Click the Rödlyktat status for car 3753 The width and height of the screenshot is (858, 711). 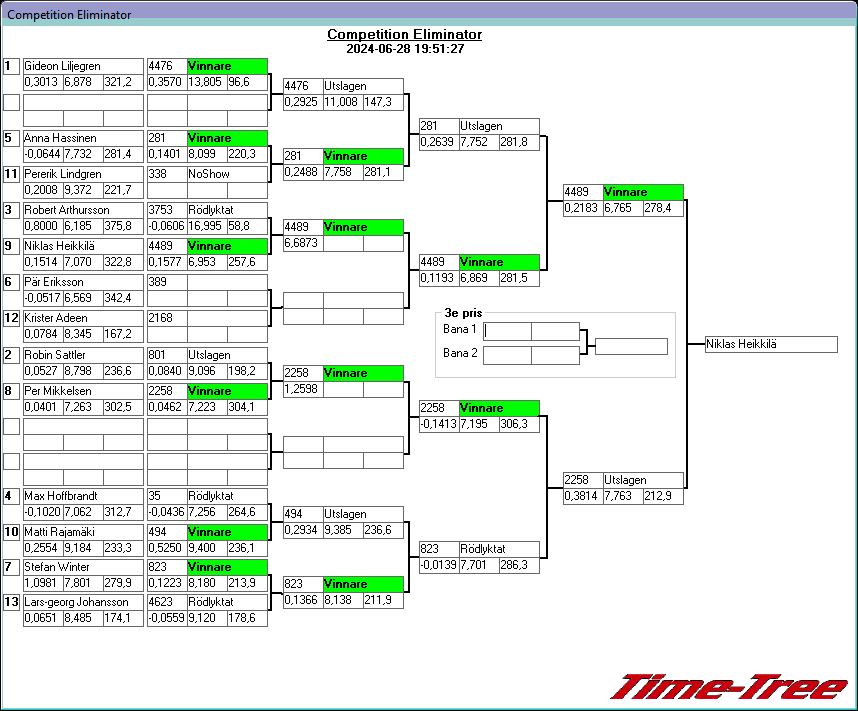[227, 210]
